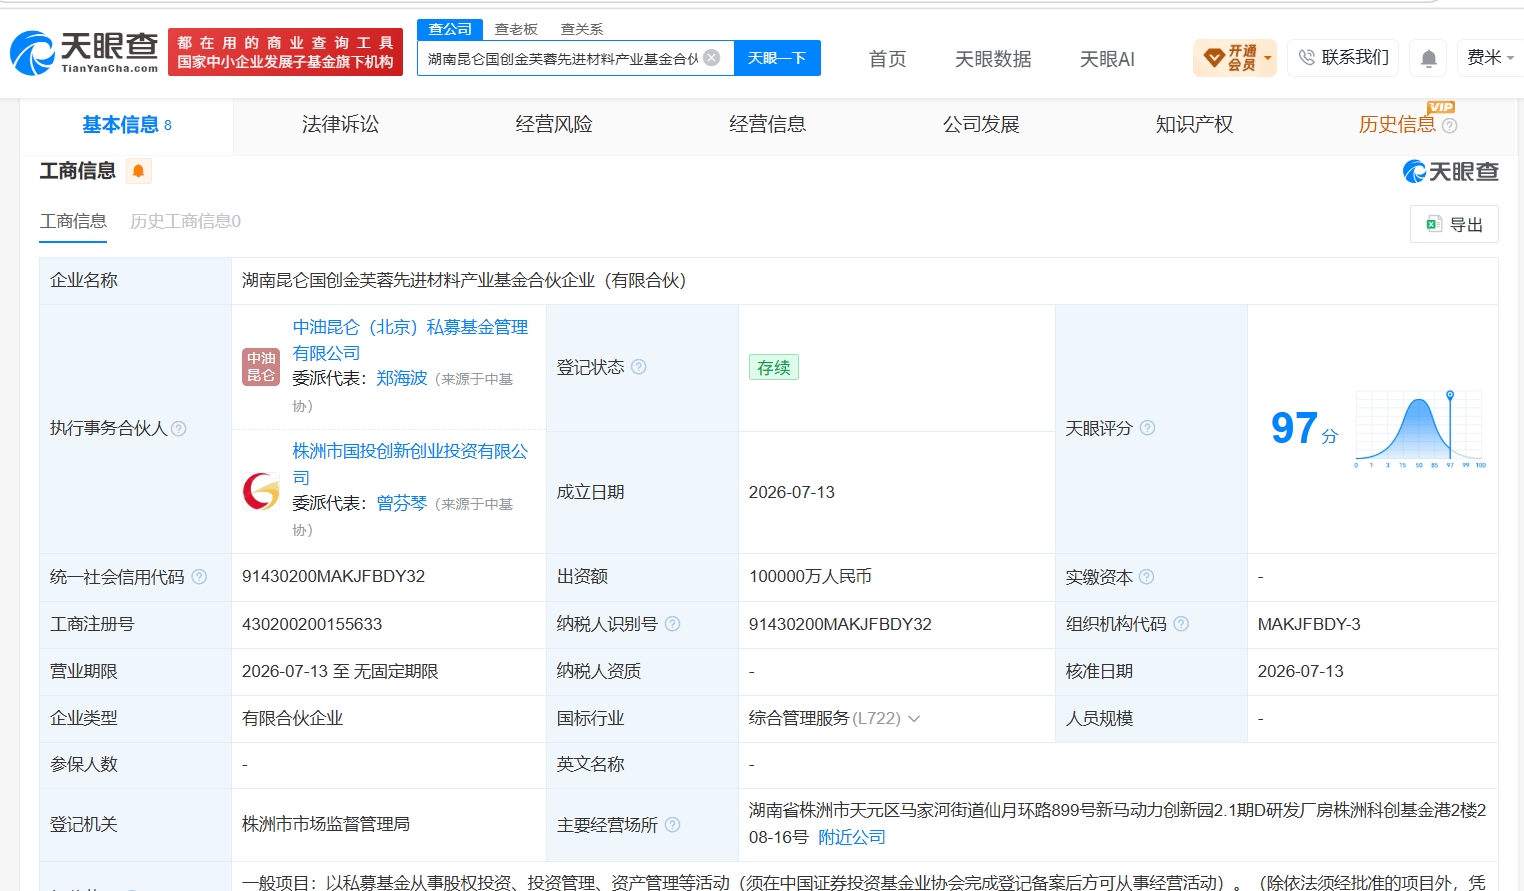Click the 天眼一下 search button

[x=777, y=58]
